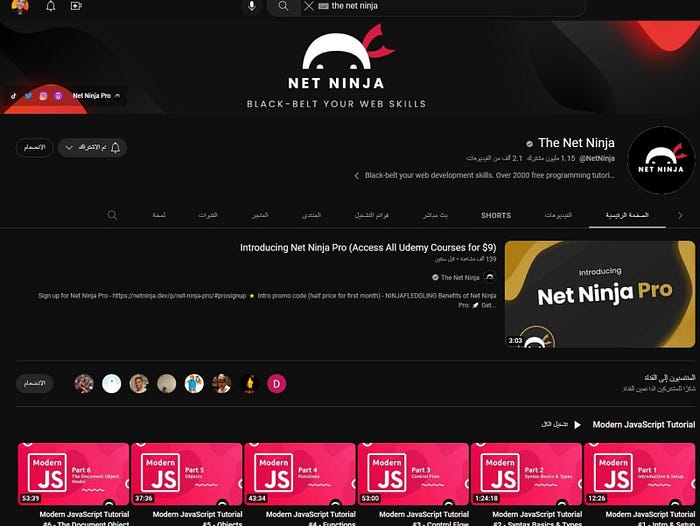Open the purple Twitch icon link on the banner

[x=58, y=96]
